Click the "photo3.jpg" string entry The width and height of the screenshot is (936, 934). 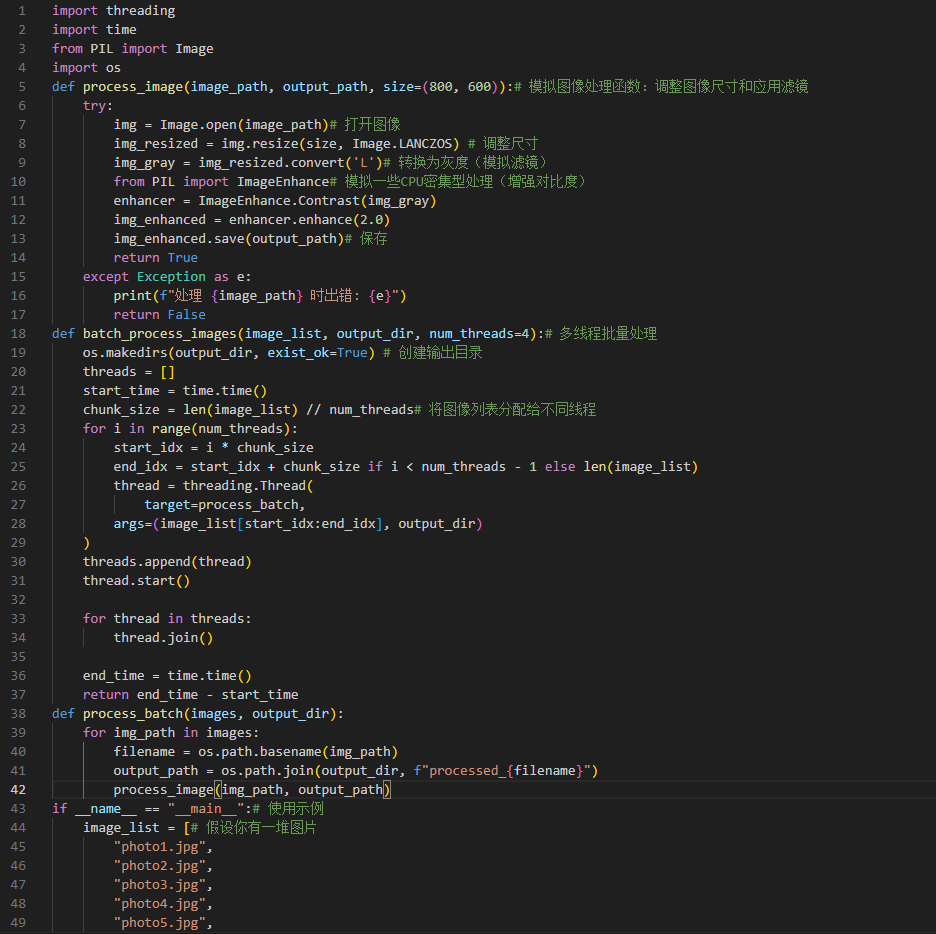point(163,885)
